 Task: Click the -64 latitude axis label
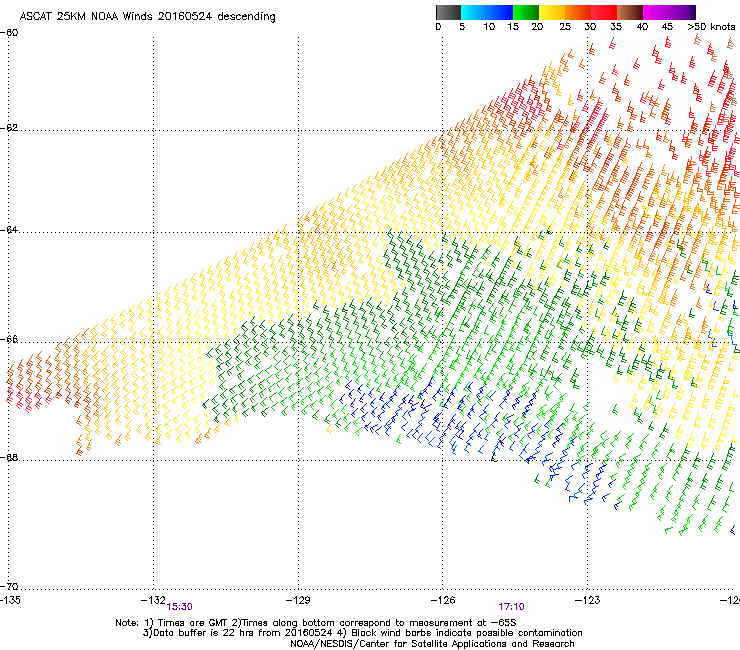click(x=9, y=230)
